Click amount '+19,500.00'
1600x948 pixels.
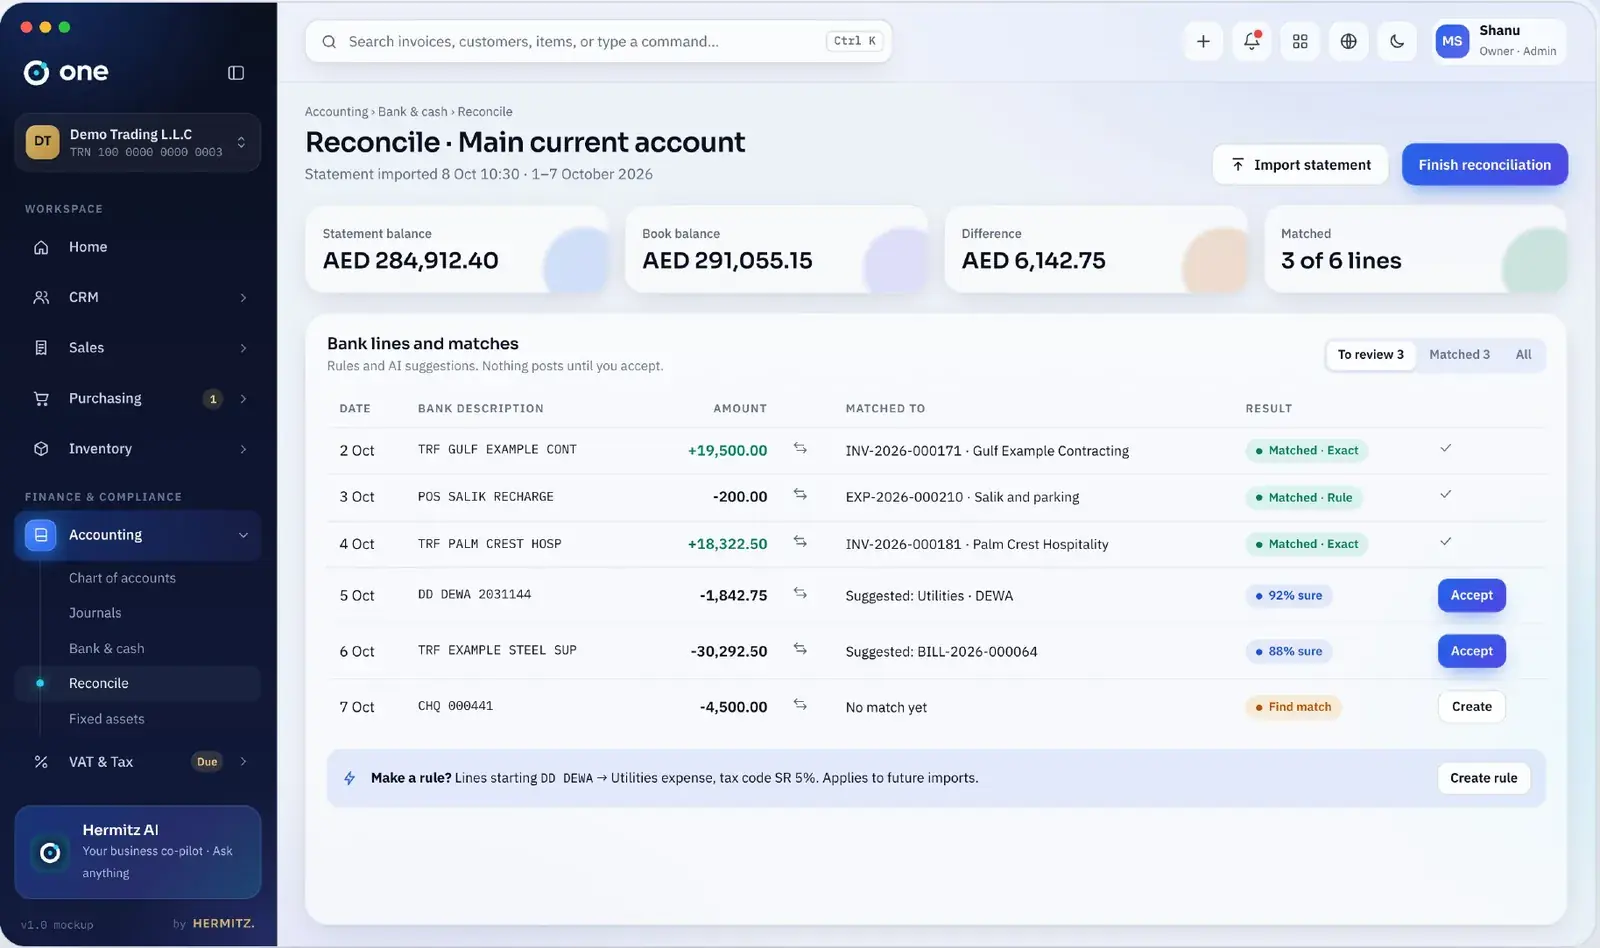pos(727,451)
